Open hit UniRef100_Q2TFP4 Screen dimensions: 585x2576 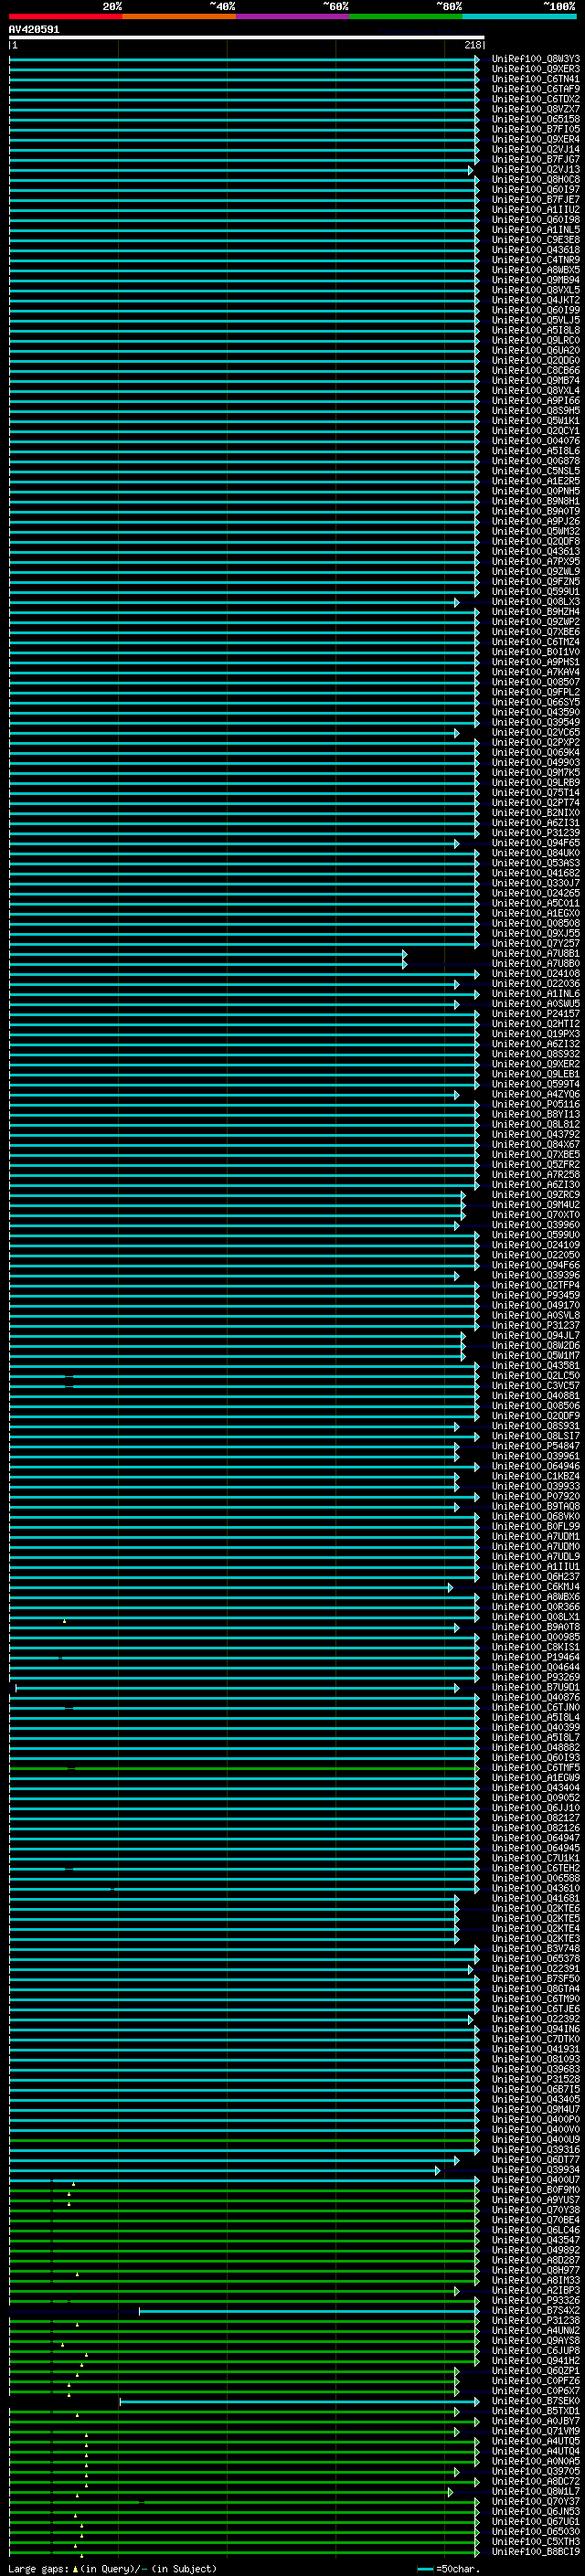[536, 1285]
